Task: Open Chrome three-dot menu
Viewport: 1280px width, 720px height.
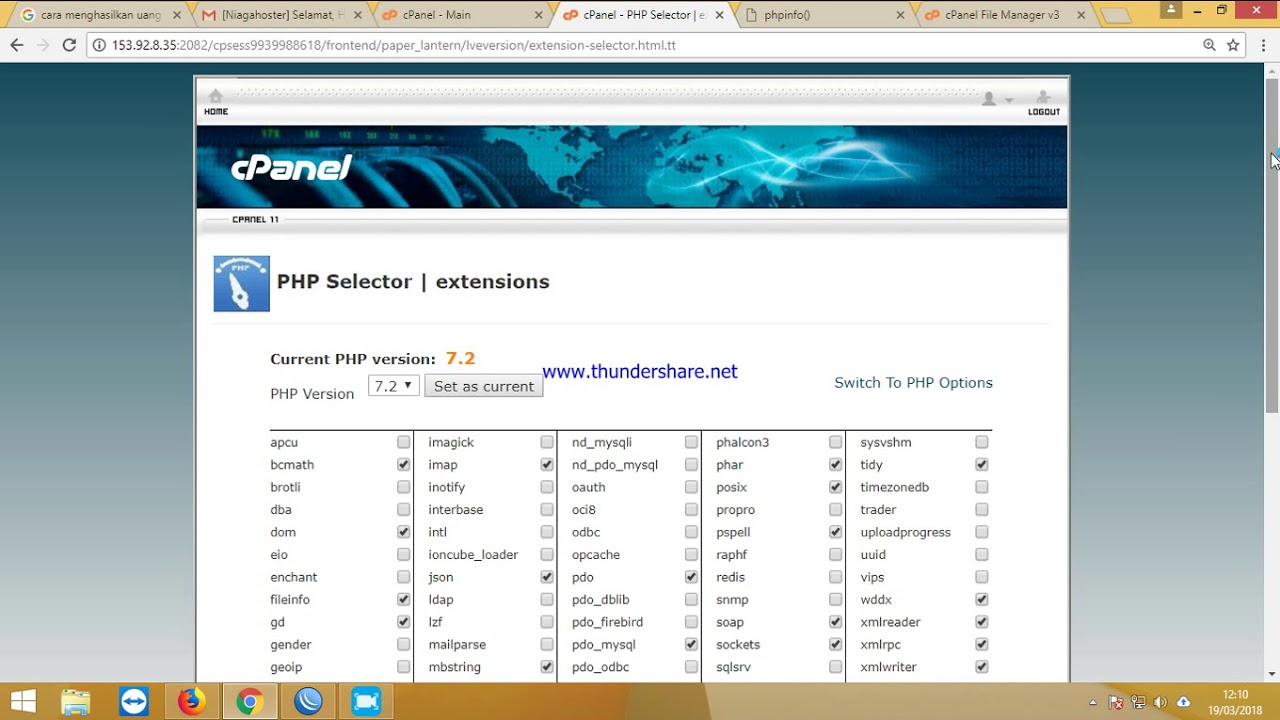Action: [1262, 45]
